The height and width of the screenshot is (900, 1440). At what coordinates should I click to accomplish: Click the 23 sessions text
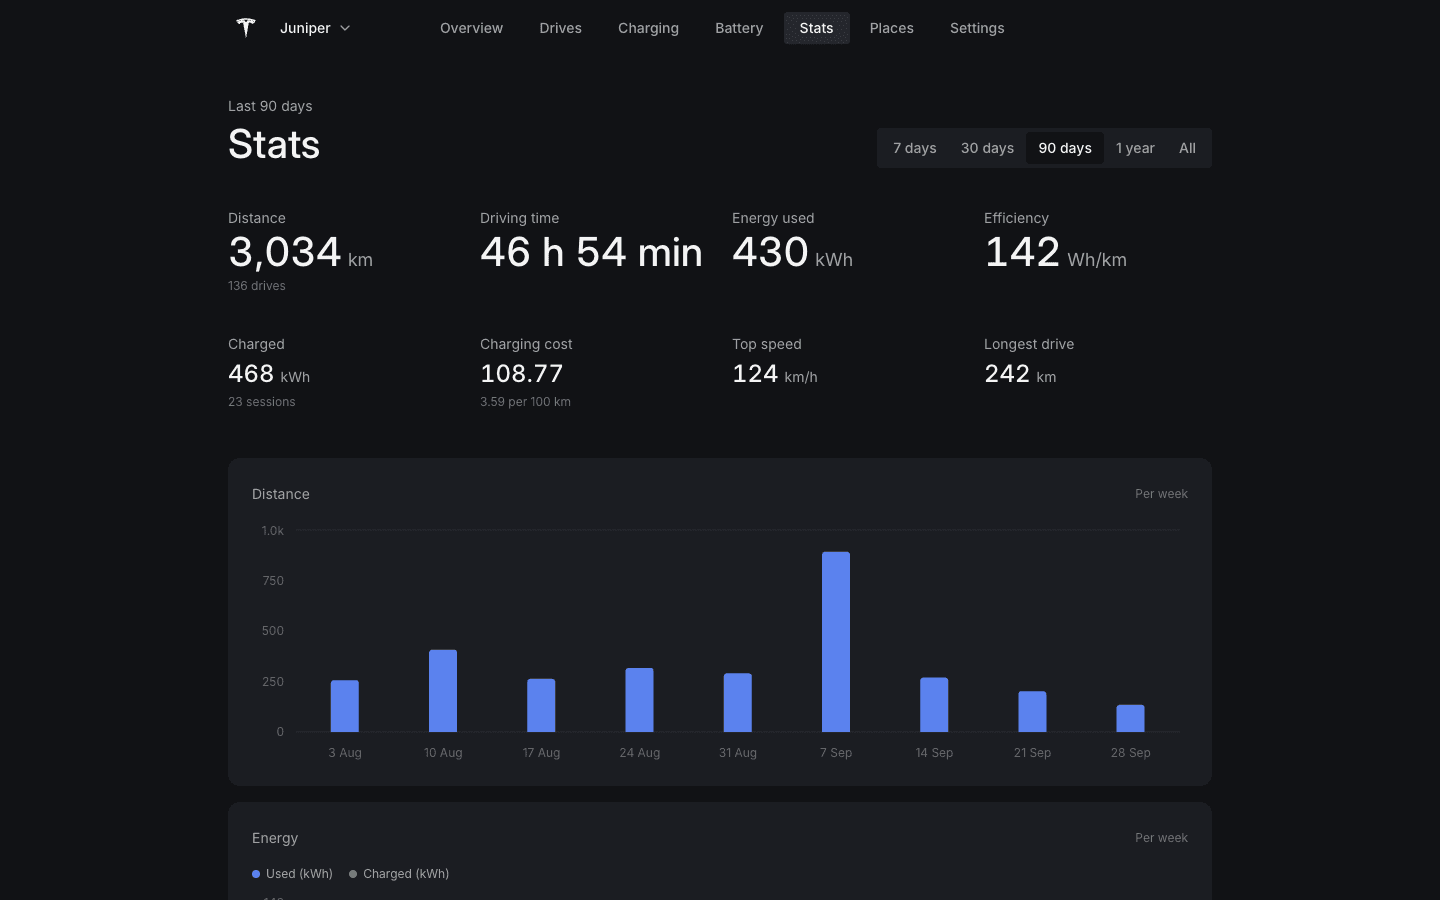pyautogui.click(x=262, y=402)
